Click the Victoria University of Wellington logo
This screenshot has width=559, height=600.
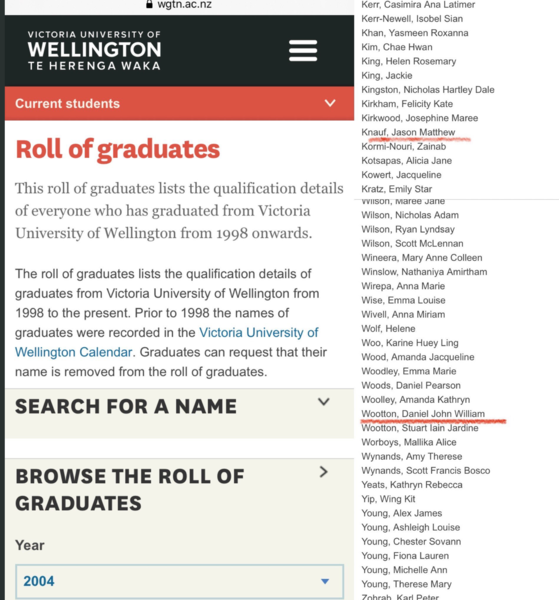point(94,51)
